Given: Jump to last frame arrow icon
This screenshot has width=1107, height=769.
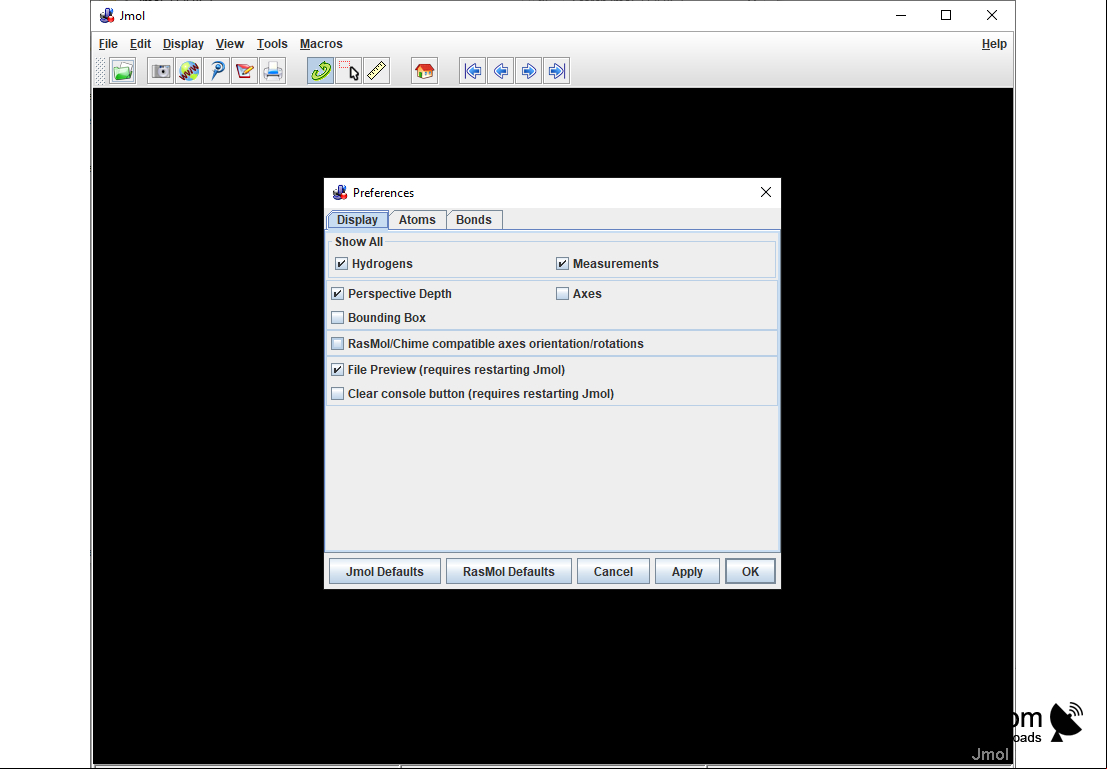Looking at the screenshot, I should [556, 71].
